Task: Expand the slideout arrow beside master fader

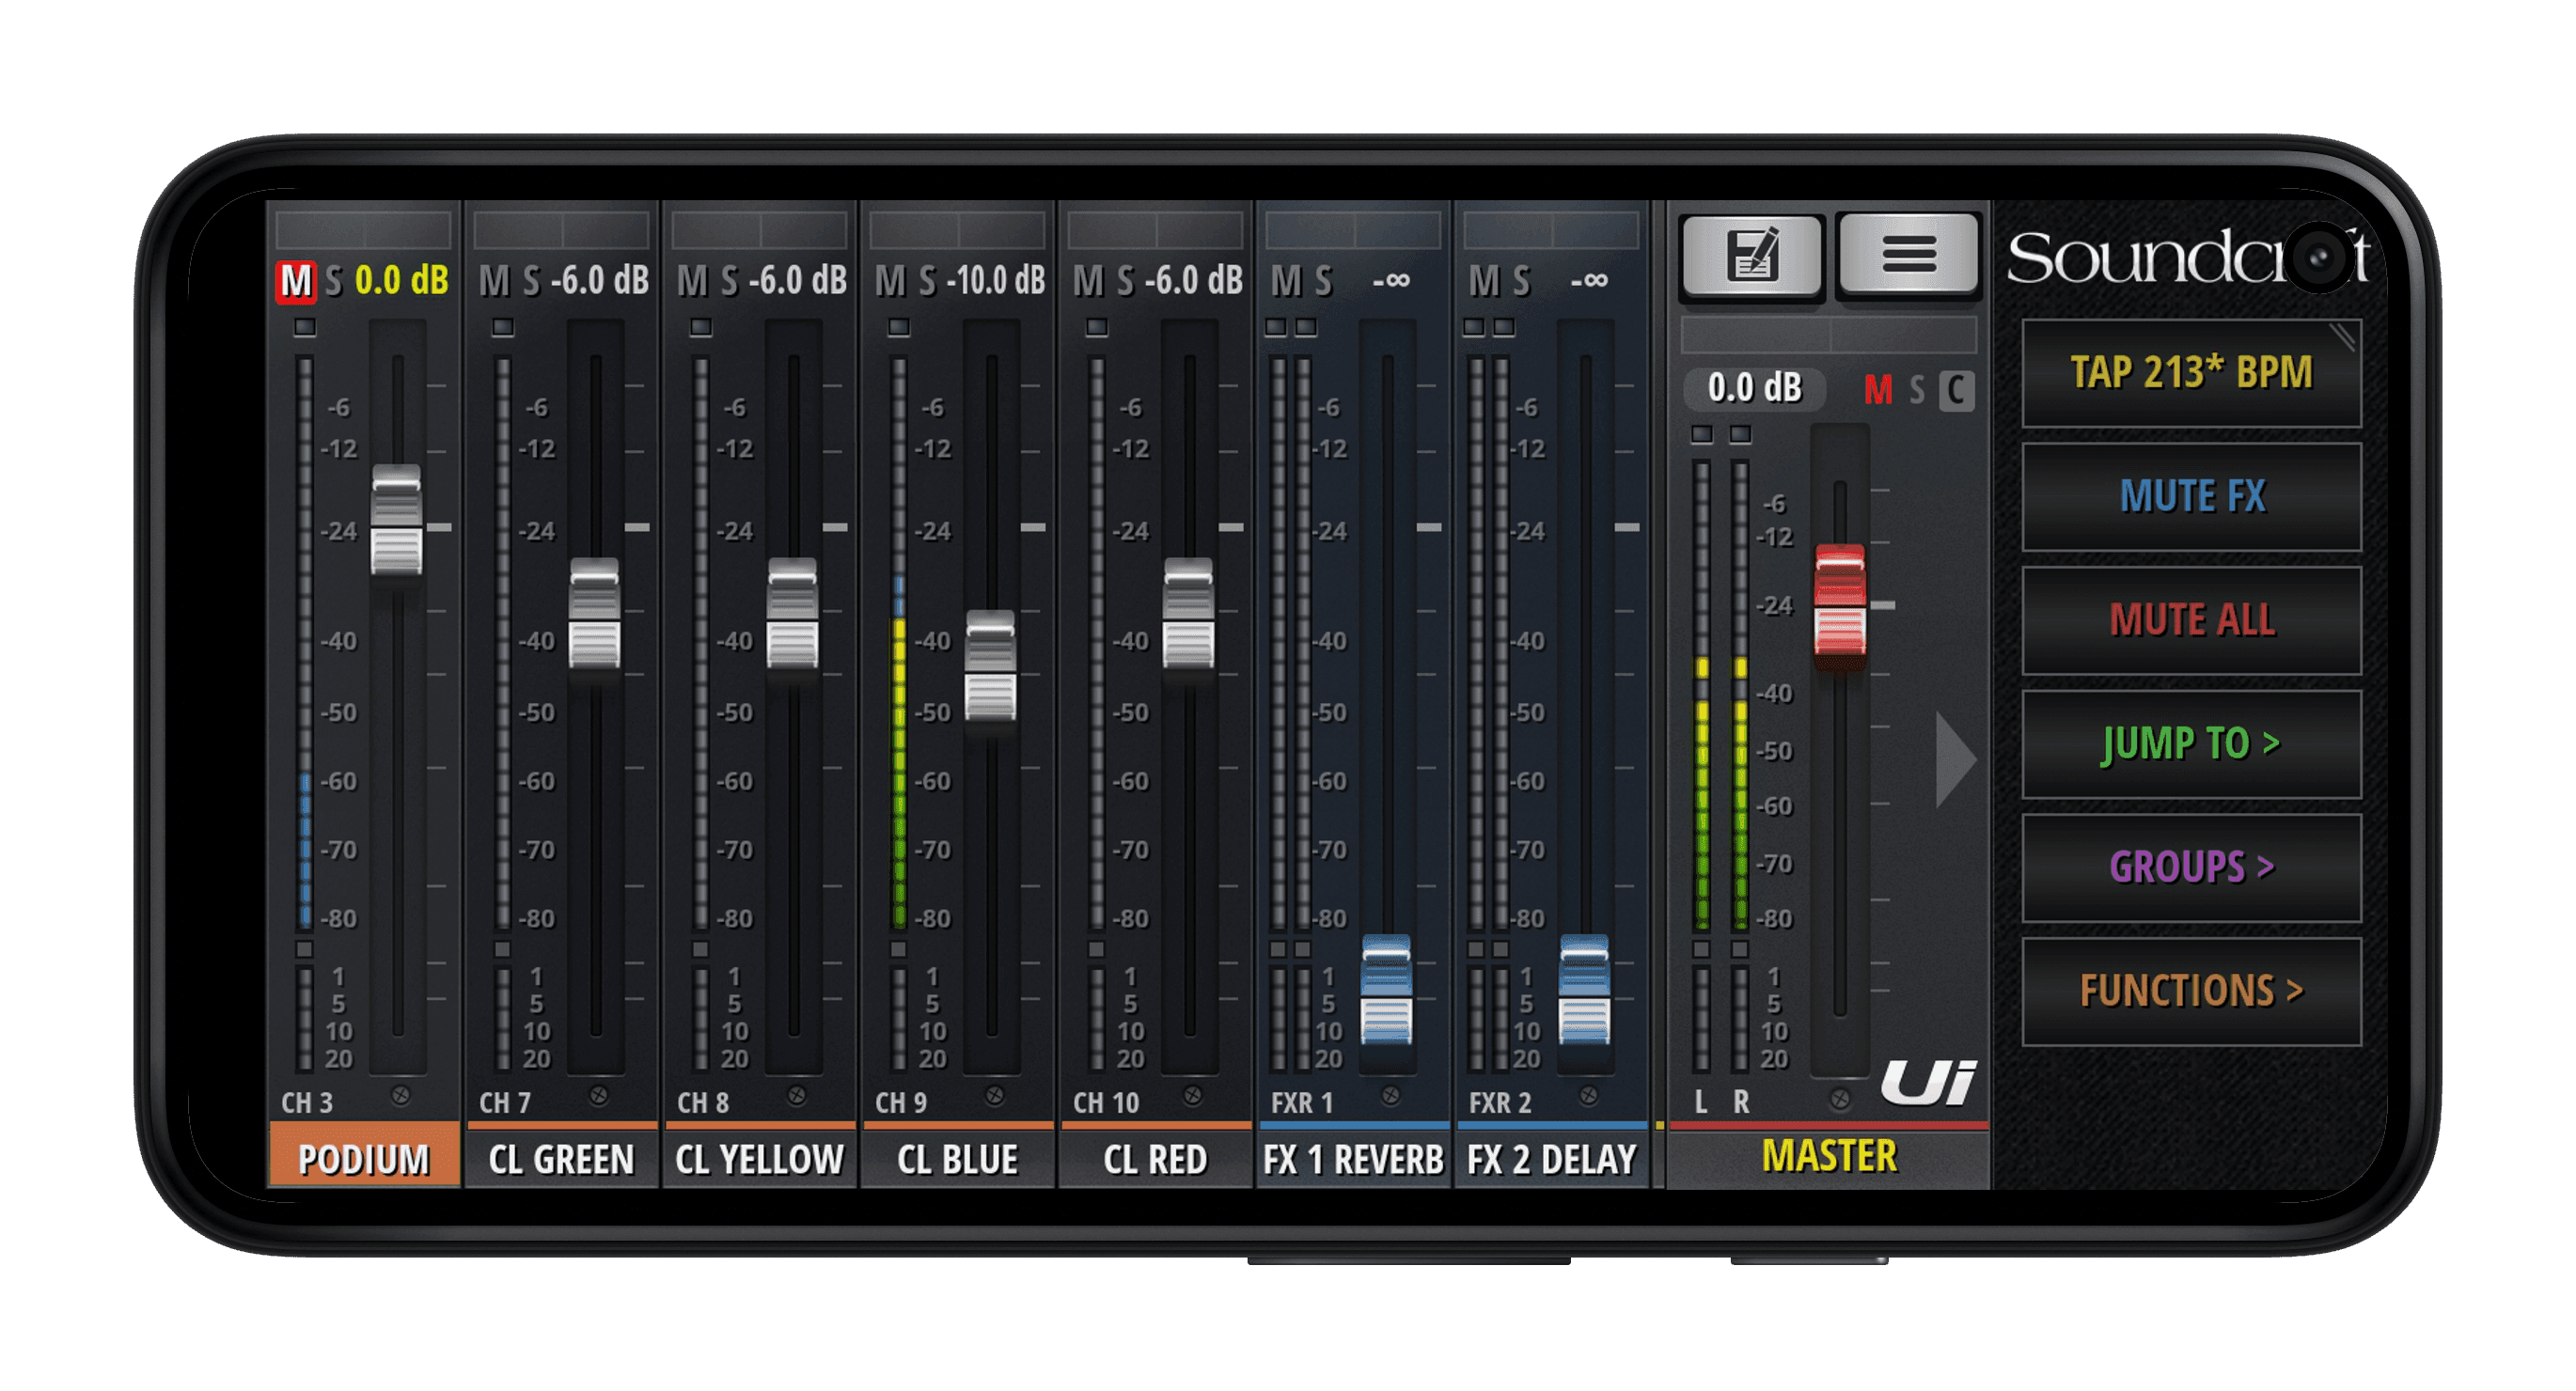Action: [1955, 760]
